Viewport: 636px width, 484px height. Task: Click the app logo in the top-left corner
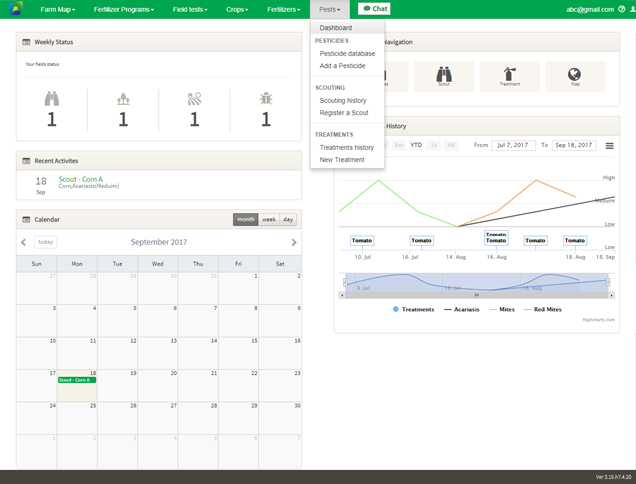click(x=15, y=9)
